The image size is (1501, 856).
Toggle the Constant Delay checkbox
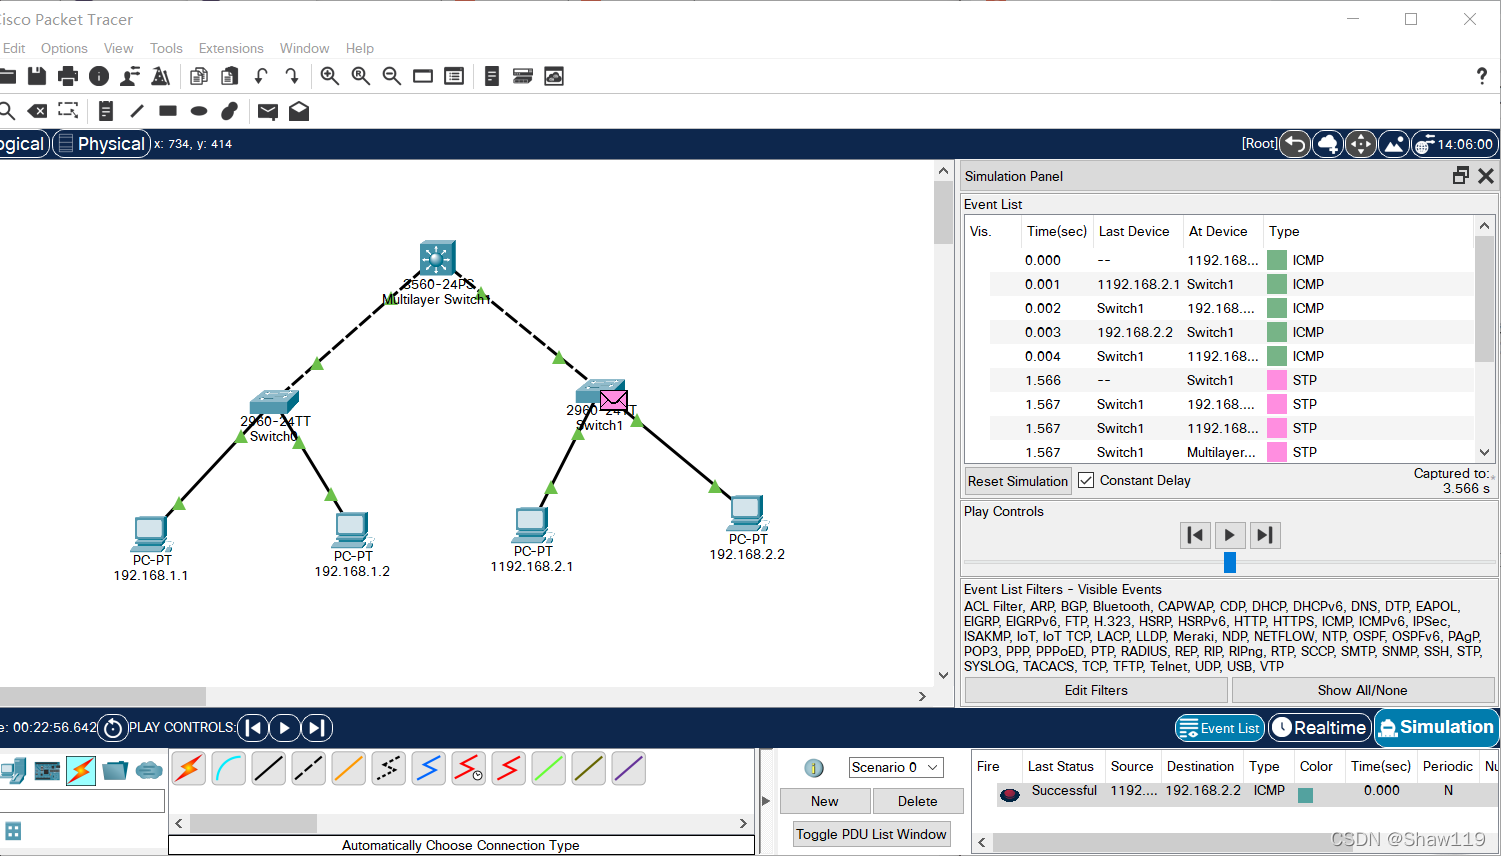1086,480
